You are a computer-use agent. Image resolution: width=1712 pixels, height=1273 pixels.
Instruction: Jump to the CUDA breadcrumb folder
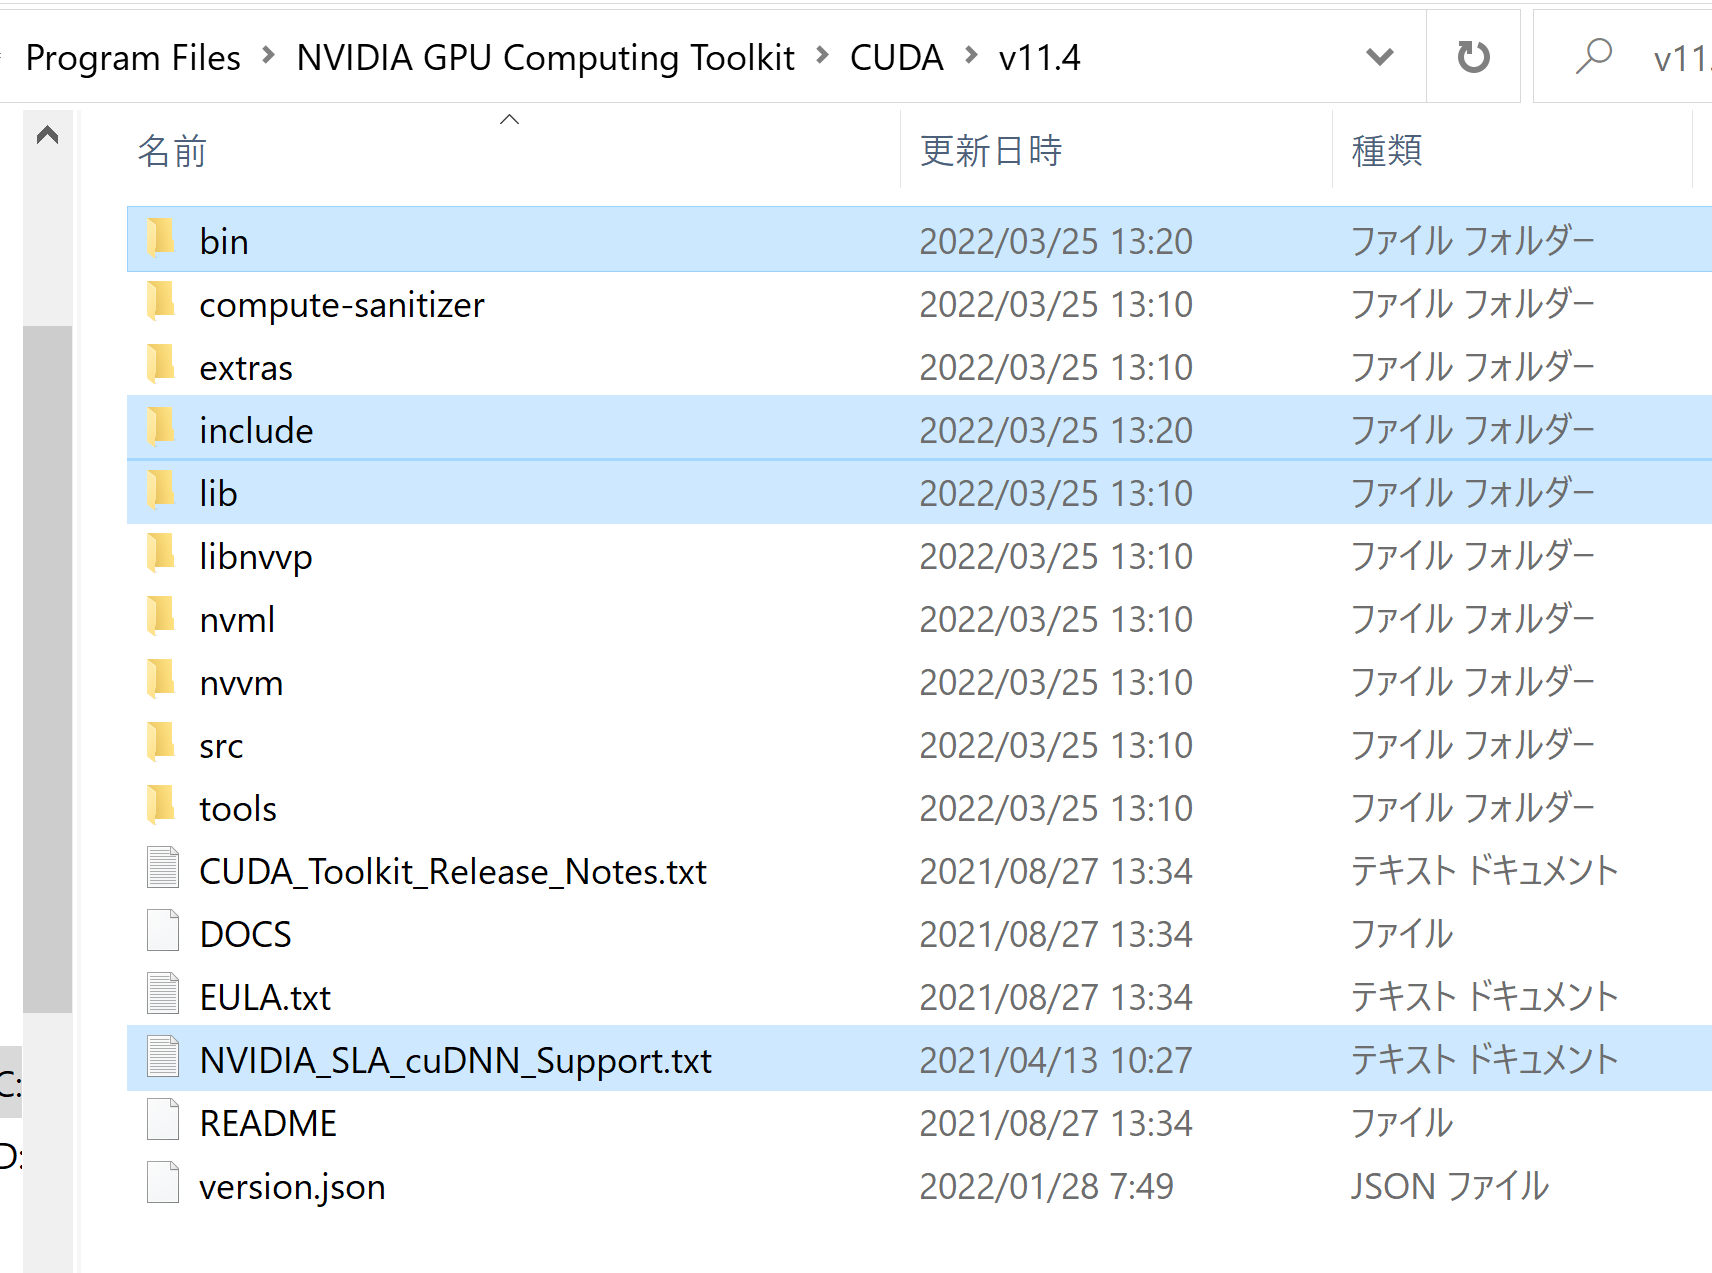click(x=897, y=58)
